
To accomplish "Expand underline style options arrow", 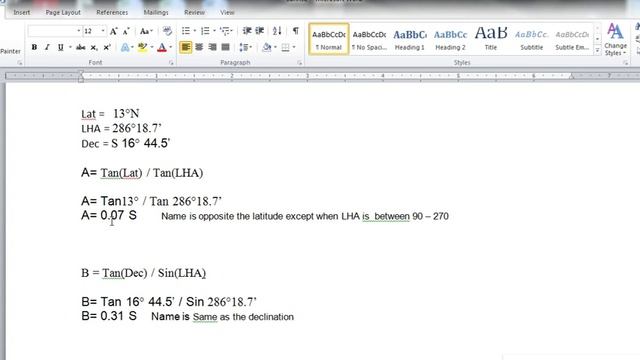I will 70,47.
